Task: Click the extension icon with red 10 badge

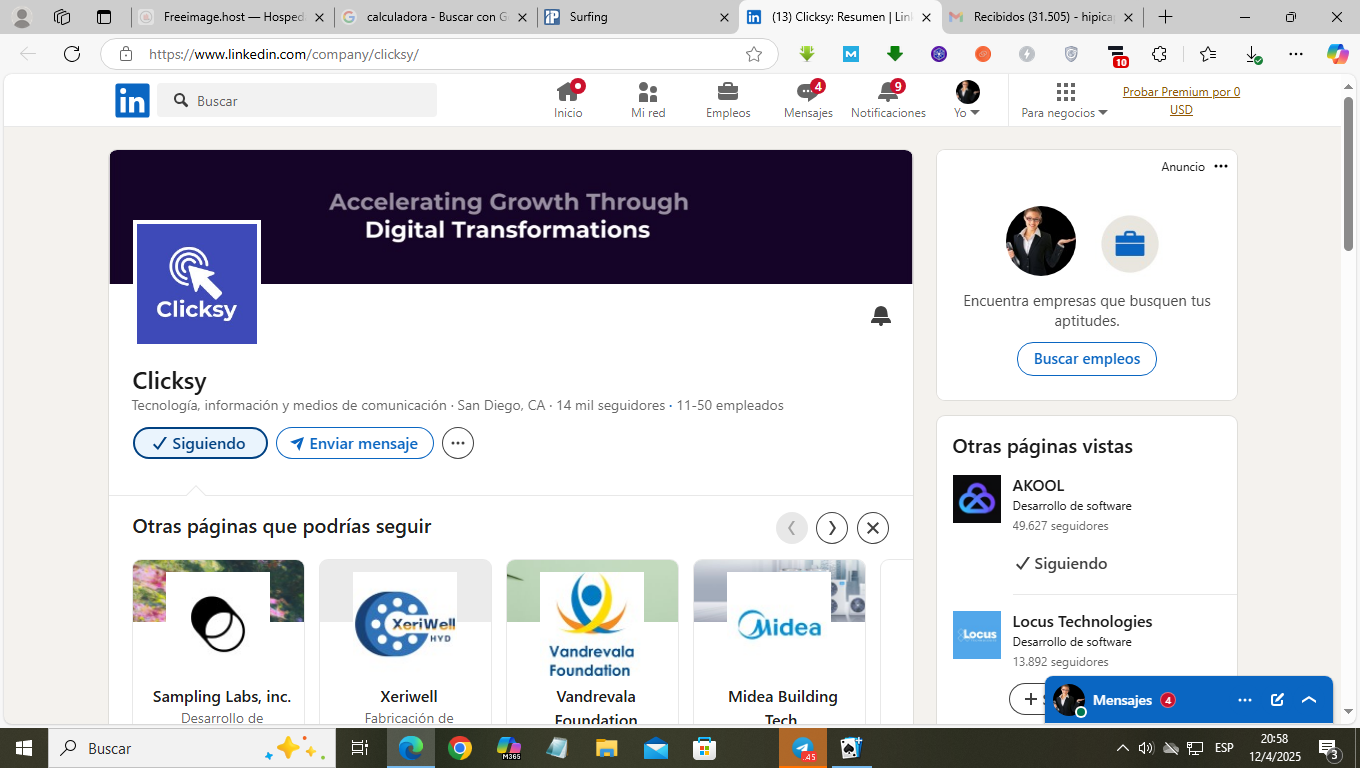Action: pos(1116,55)
